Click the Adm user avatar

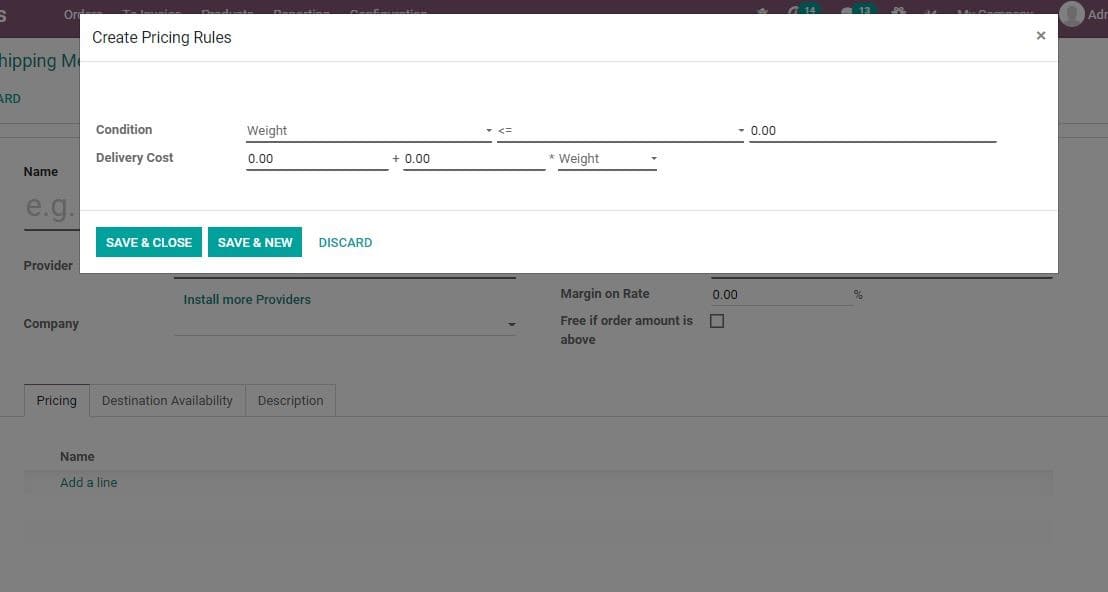[x=1070, y=14]
